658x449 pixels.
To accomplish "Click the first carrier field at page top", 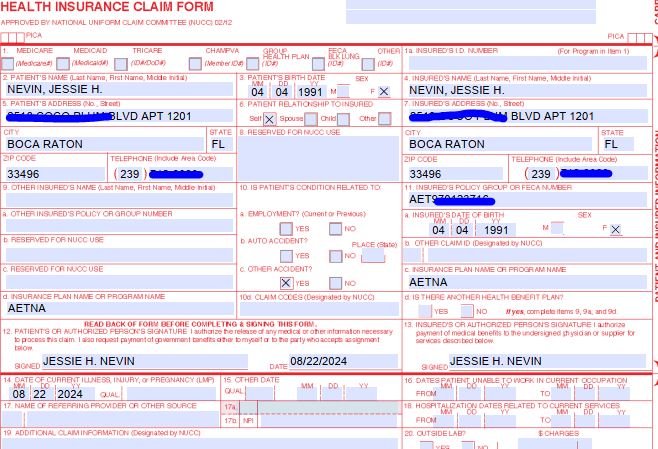I will coord(471,4).
